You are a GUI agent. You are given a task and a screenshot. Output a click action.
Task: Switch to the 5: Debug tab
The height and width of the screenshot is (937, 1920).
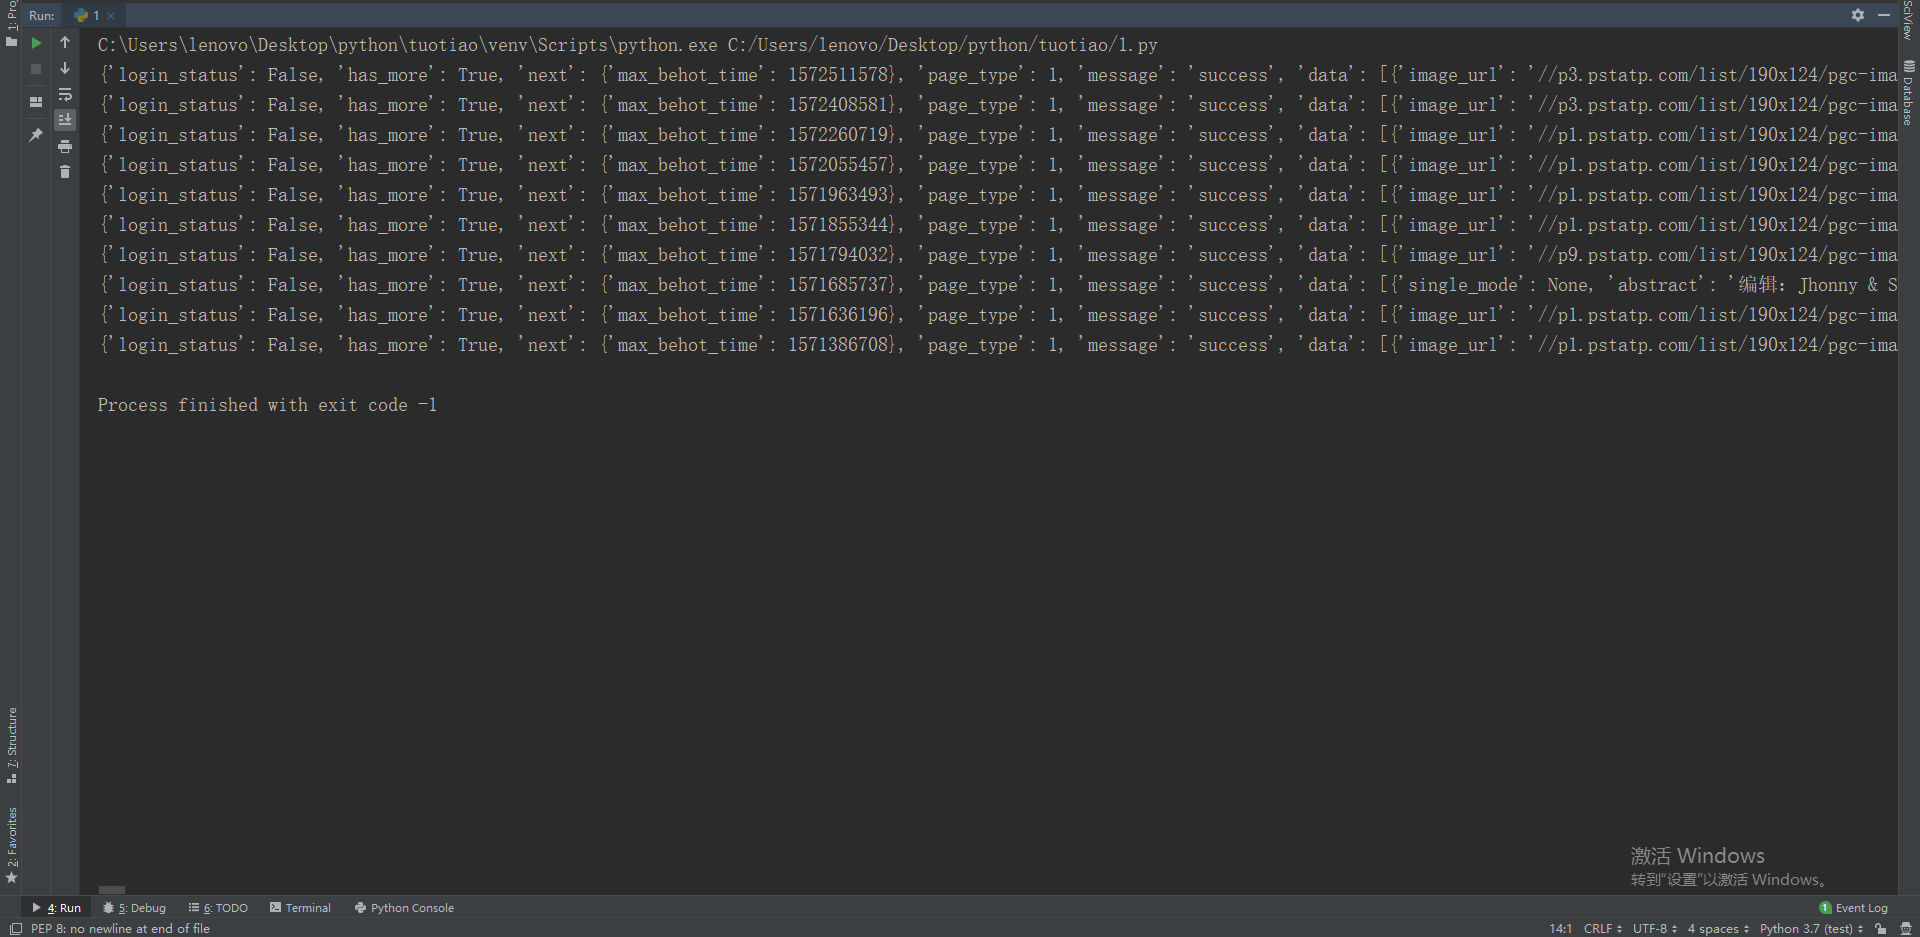tap(135, 908)
